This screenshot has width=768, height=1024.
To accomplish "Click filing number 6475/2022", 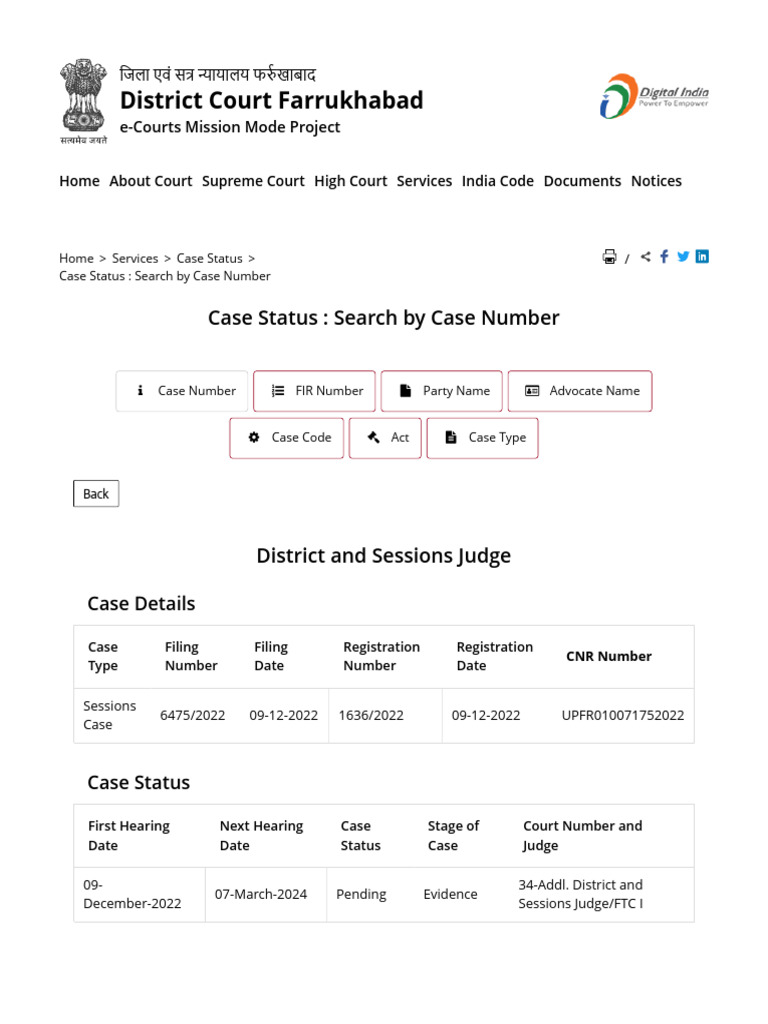I will pyautogui.click(x=193, y=716).
